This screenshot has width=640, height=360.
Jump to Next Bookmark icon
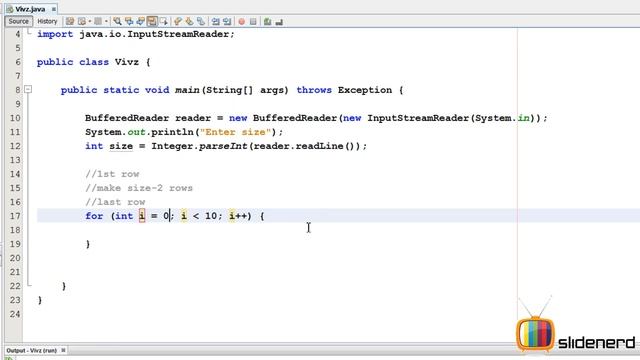(189, 21)
